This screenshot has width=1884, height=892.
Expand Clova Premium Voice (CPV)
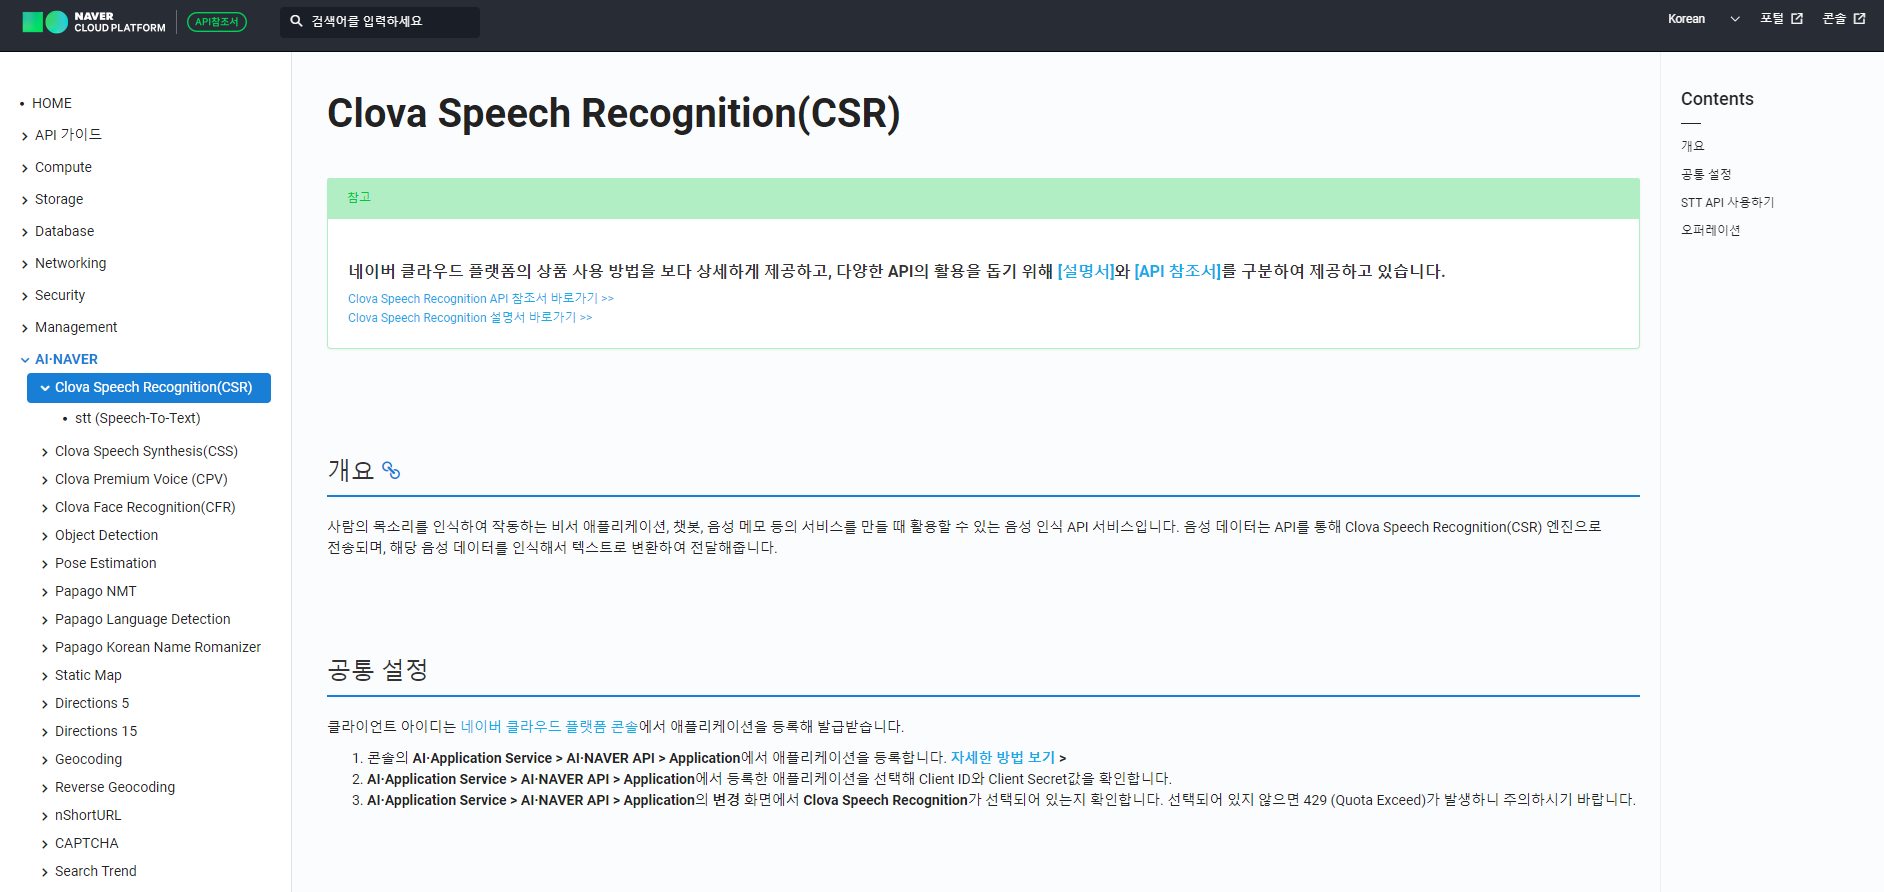click(x=141, y=479)
